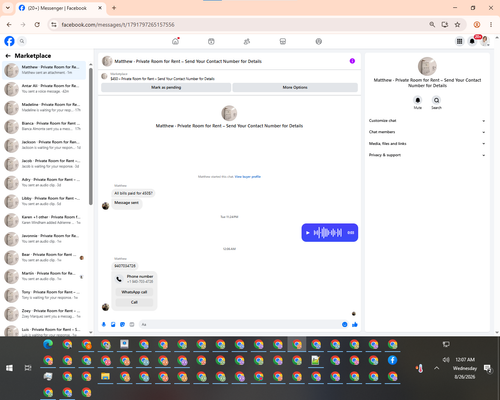Click the GIF icon in composer
This screenshot has width=500, height=400.
pyautogui.click(x=132, y=324)
